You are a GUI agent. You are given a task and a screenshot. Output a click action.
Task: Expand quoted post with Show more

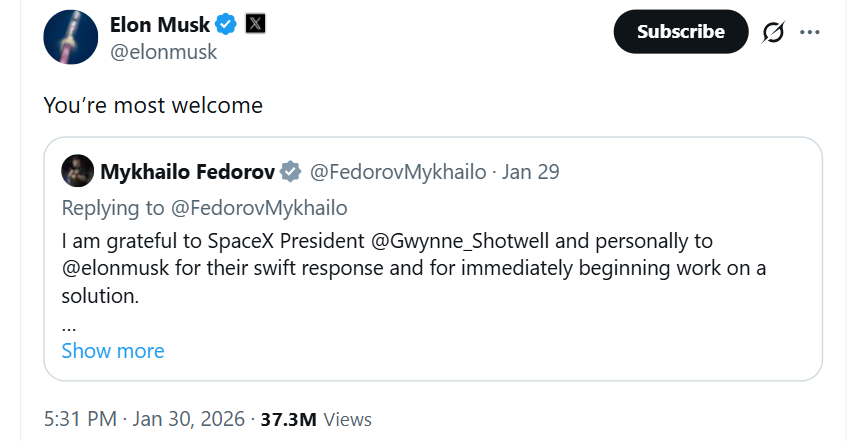(113, 351)
